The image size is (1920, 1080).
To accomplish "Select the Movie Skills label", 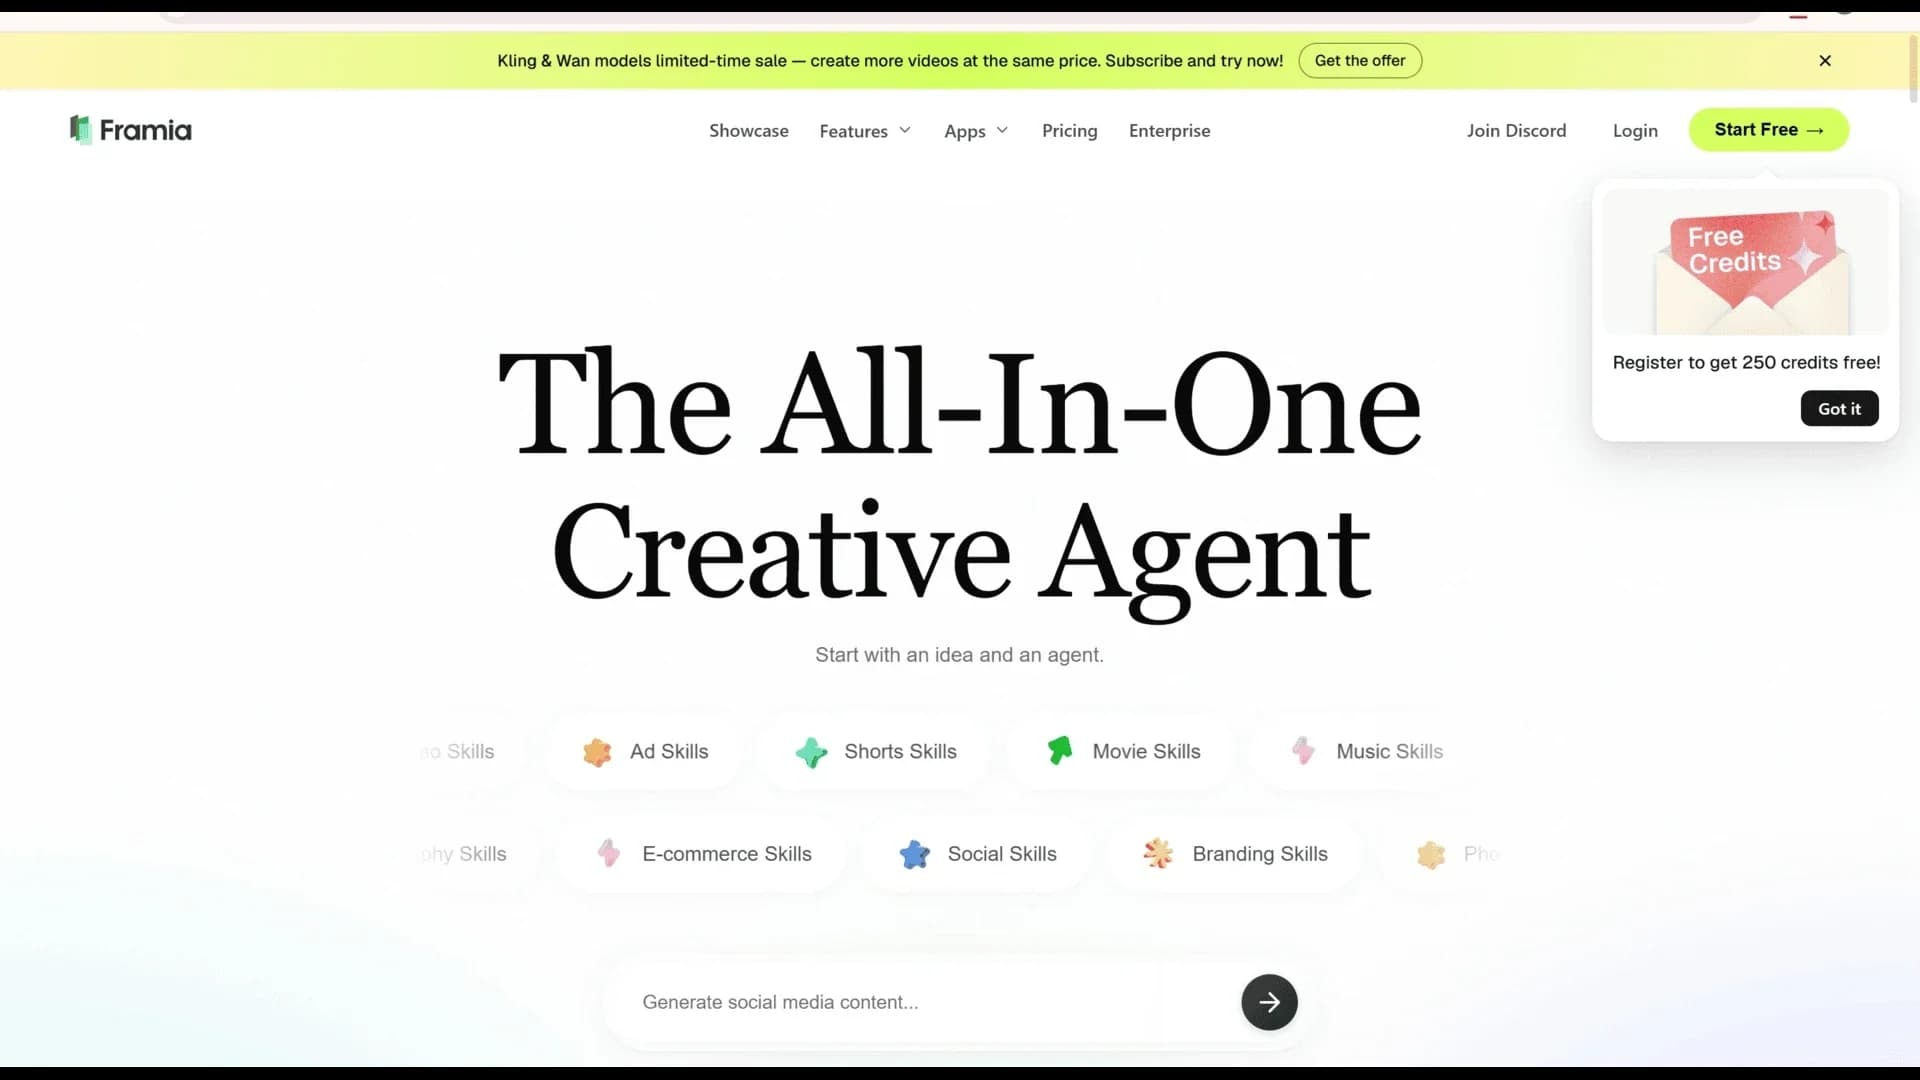I will coord(1146,752).
